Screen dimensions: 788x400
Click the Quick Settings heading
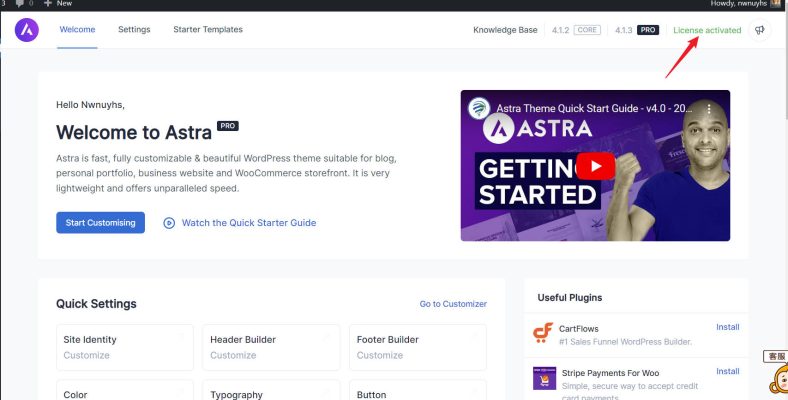tap(96, 304)
